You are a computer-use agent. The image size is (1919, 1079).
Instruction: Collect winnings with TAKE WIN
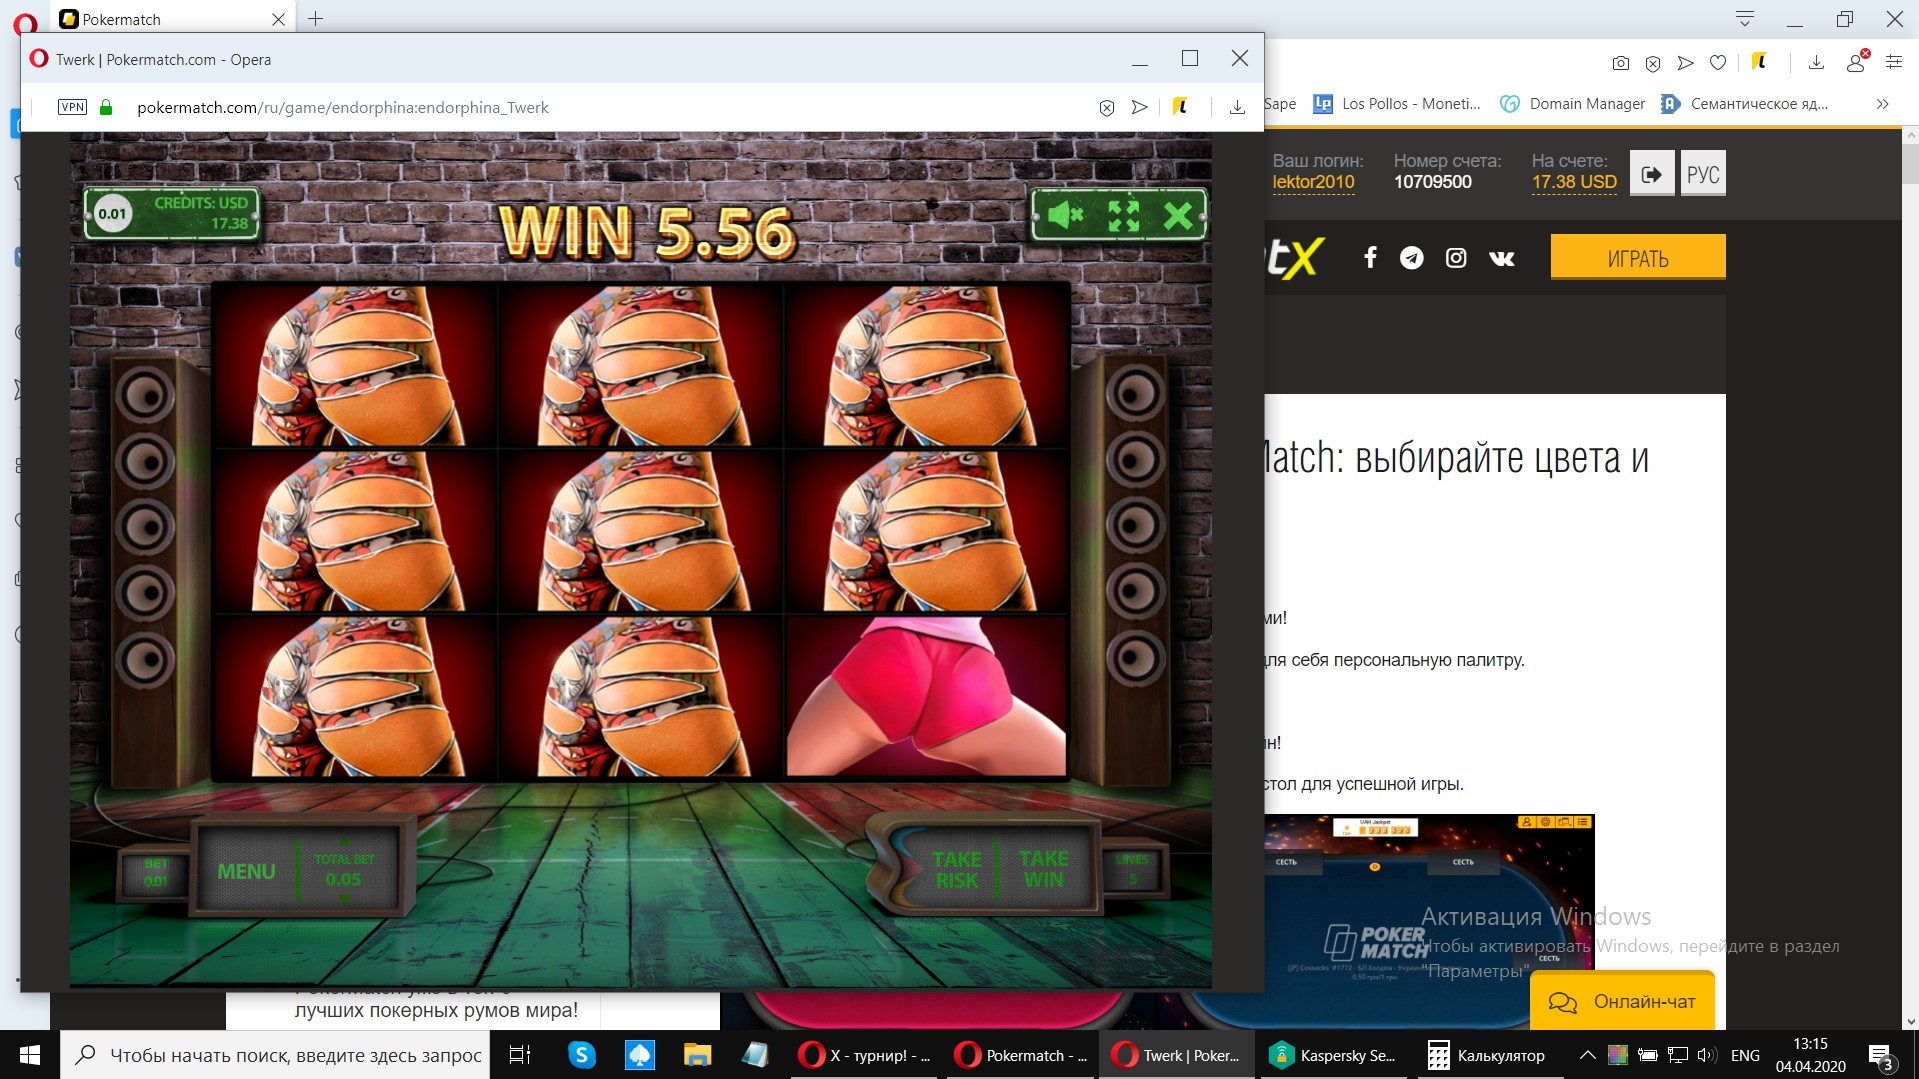[x=1044, y=869]
